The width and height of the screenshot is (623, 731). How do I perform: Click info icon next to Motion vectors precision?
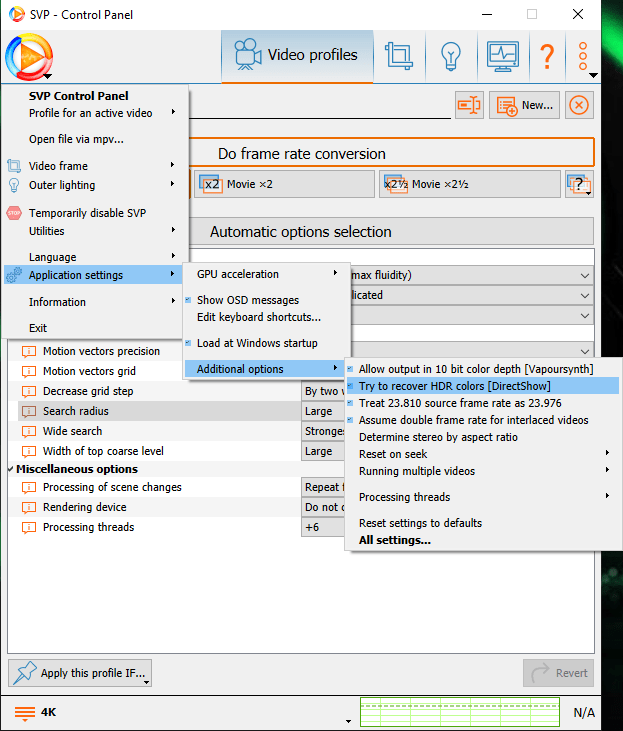pyautogui.click(x=29, y=352)
